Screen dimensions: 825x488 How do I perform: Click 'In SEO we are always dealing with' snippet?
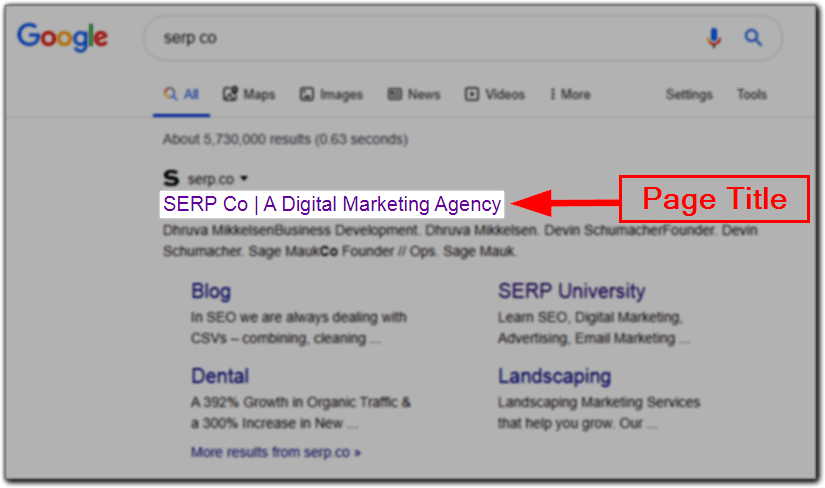[x=298, y=328]
